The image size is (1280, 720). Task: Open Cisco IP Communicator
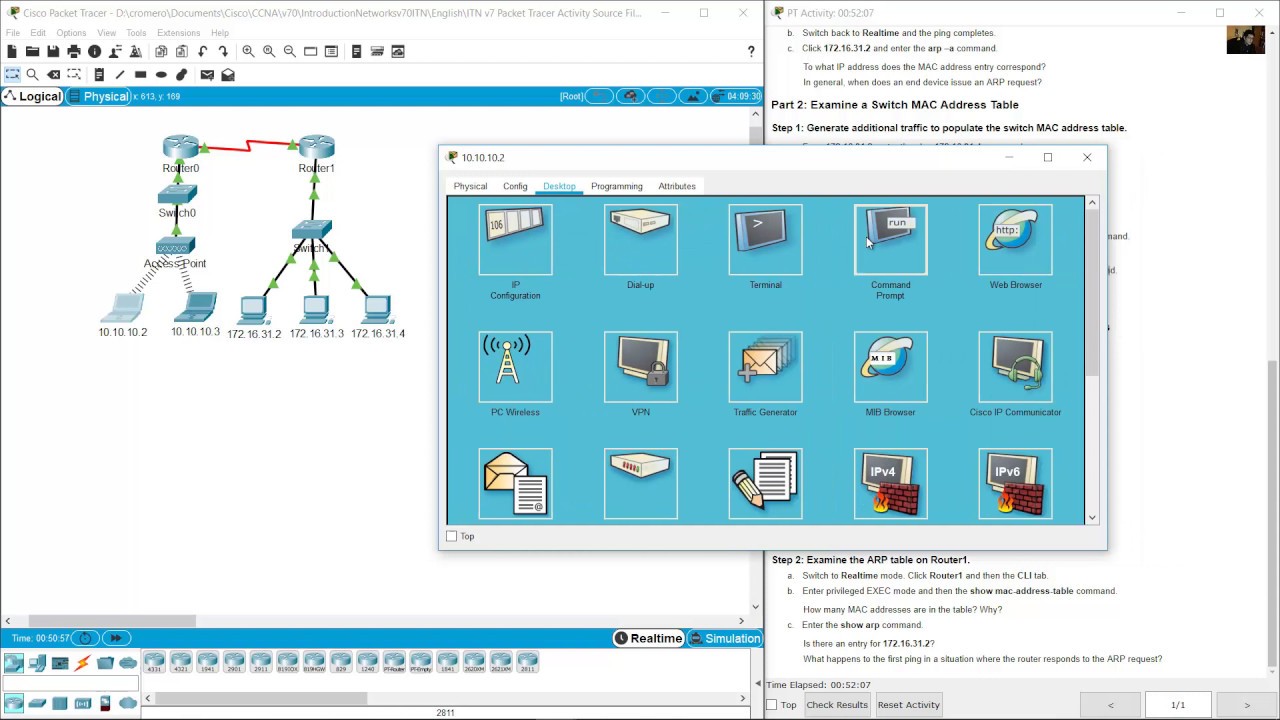click(x=1016, y=367)
